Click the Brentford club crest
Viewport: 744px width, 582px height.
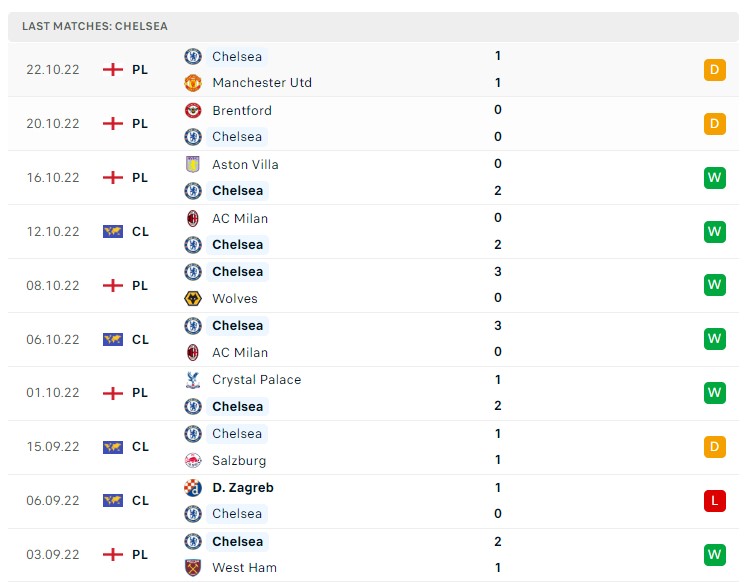[193, 111]
